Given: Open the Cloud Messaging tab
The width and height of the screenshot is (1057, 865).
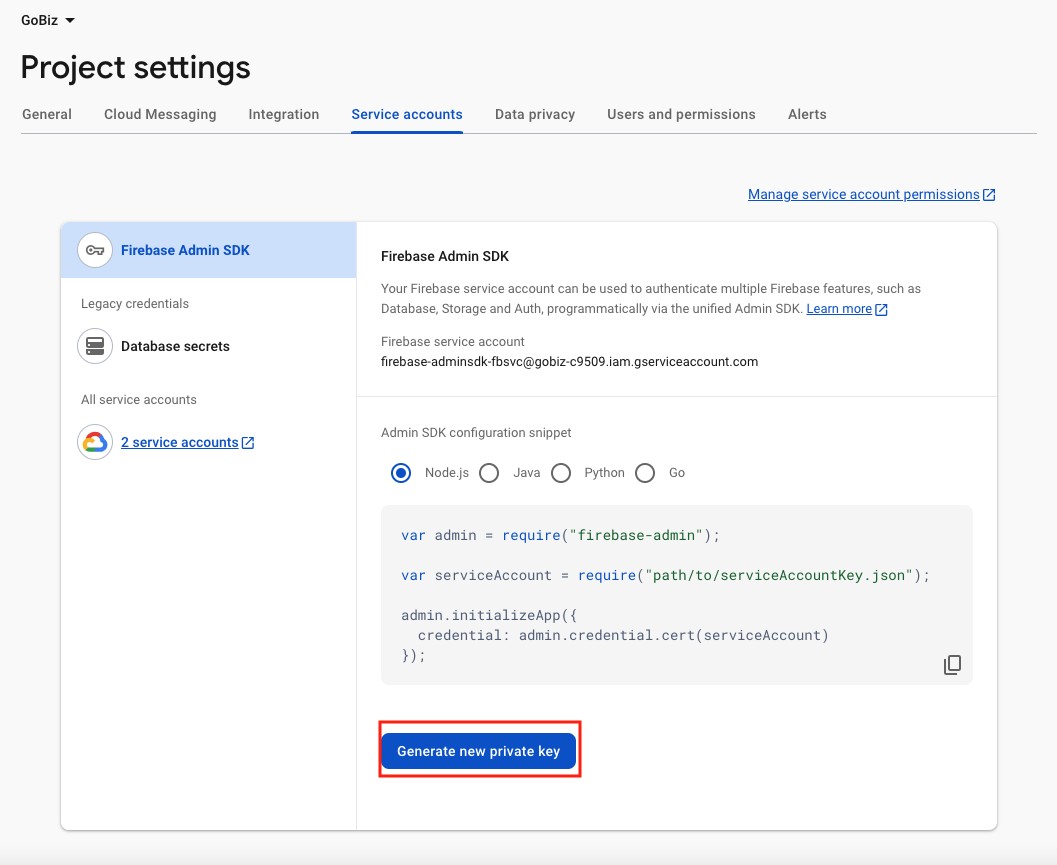Looking at the screenshot, I should tap(160, 114).
